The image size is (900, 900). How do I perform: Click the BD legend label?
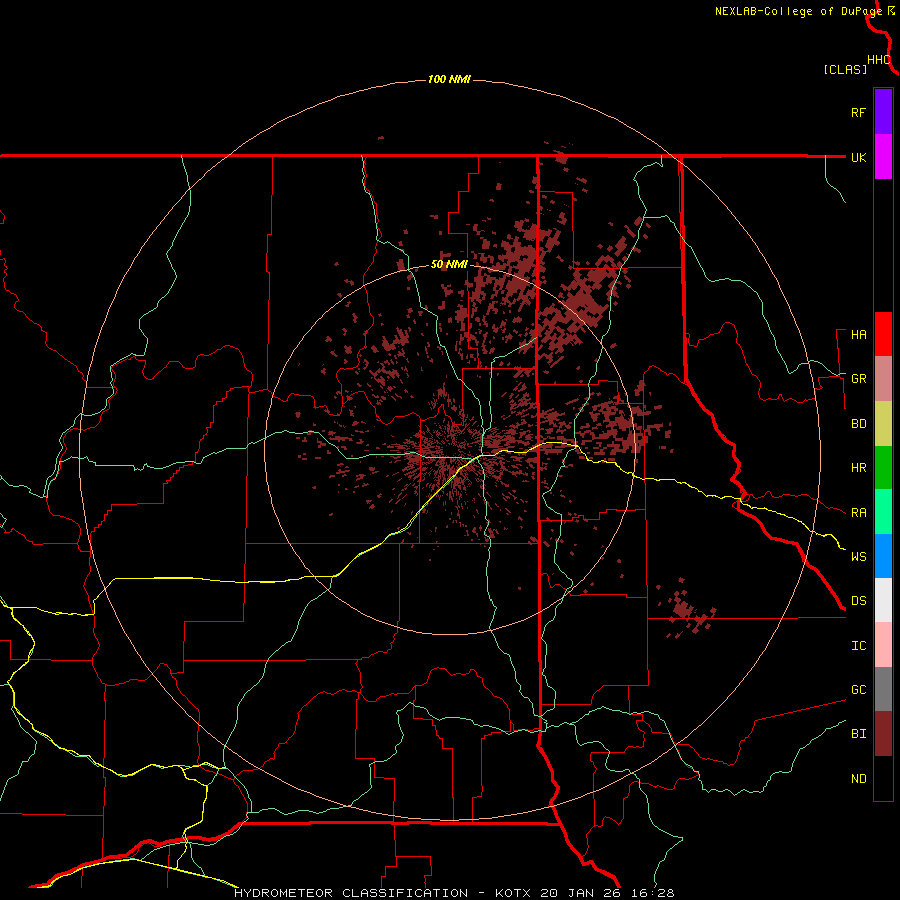tap(858, 424)
